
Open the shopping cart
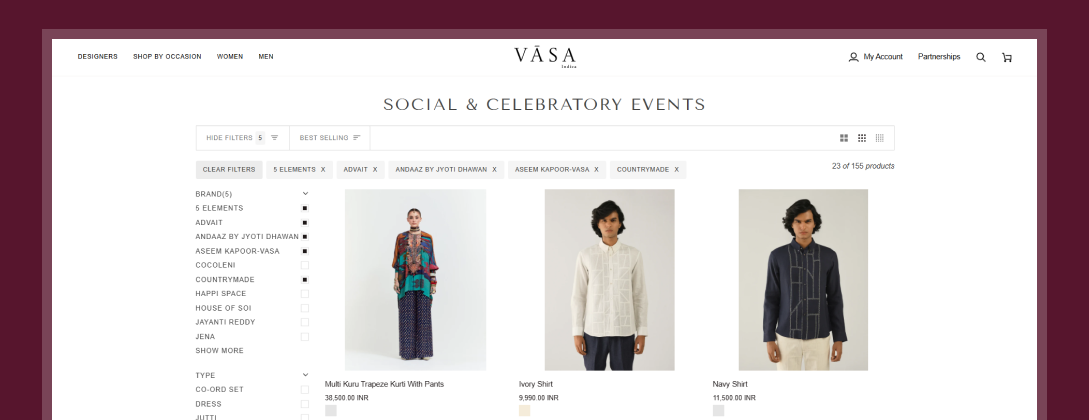[1007, 57]
